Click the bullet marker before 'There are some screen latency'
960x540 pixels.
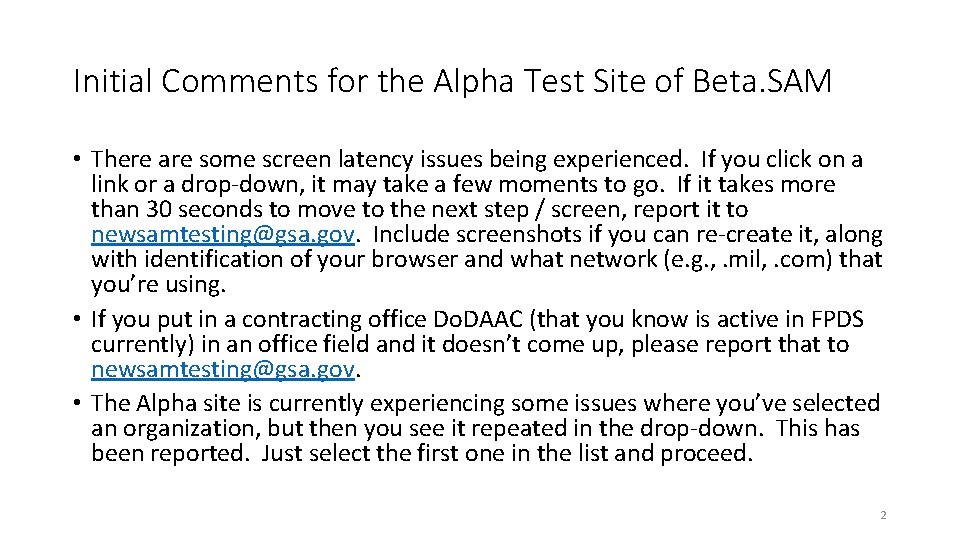click(x=77, y=159)
